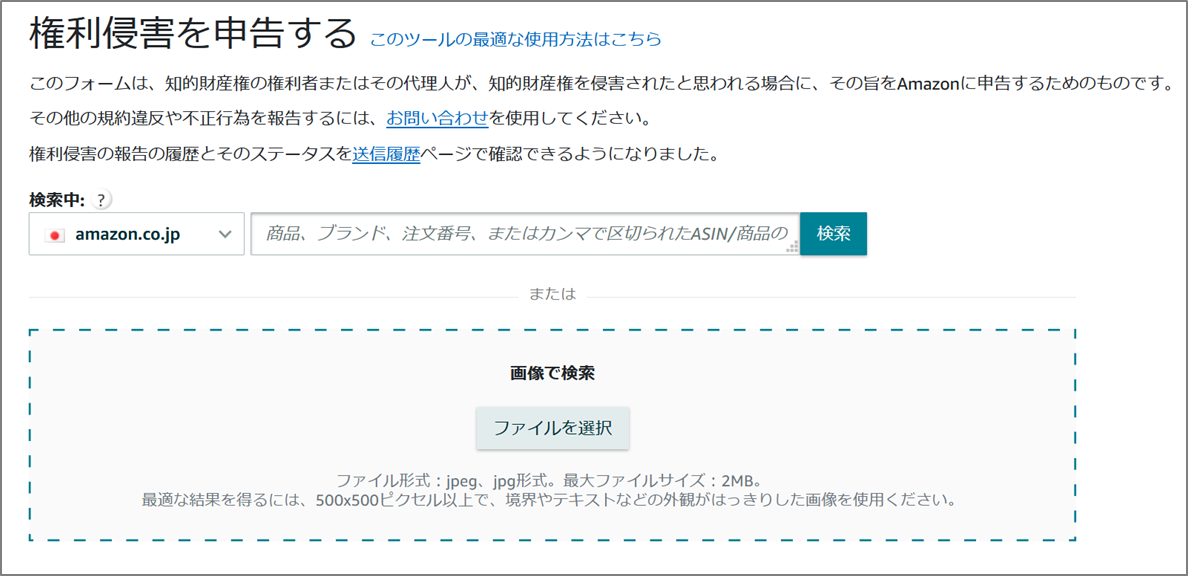Click the 500x500ピクセル以上 image guidance text

tap(552, 500)
